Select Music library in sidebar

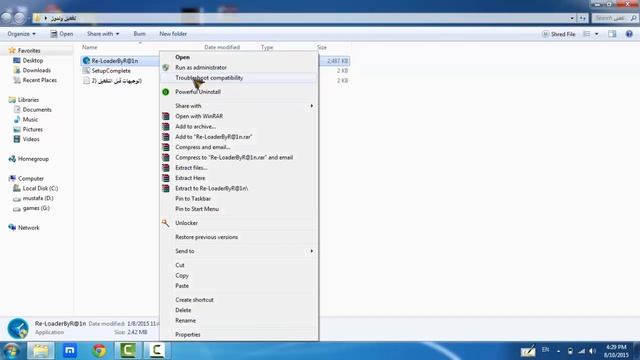click(x=30, y=119)
